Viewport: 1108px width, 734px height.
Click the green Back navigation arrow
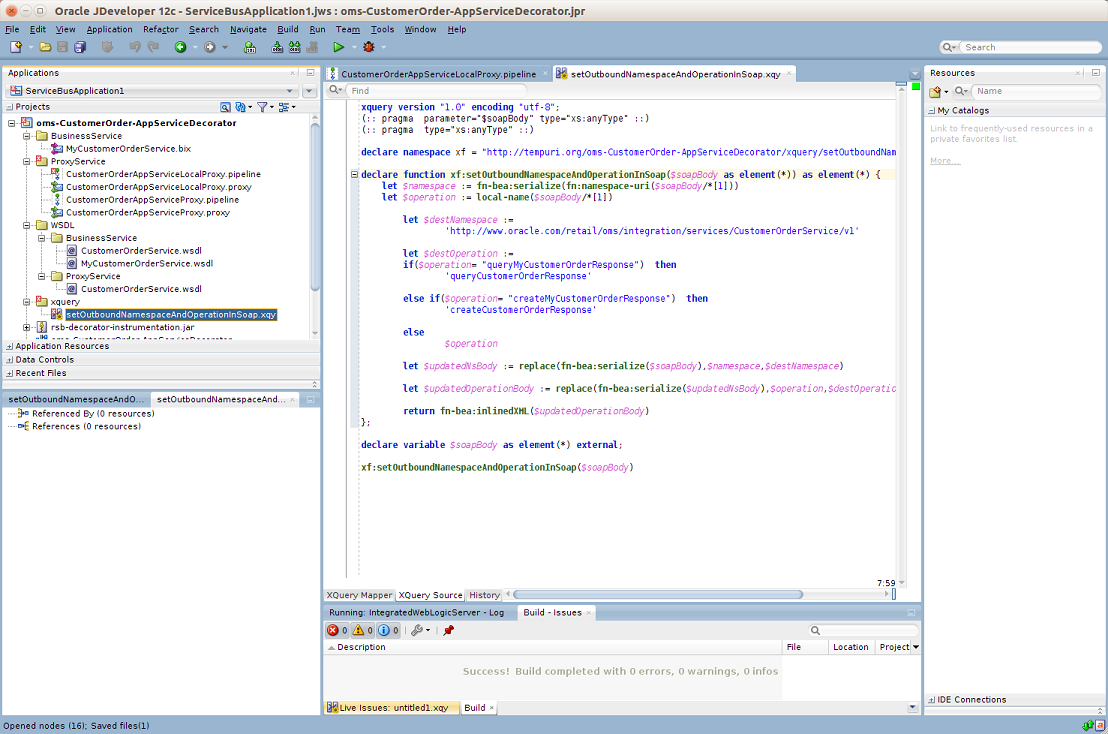(x=180, y=47)
